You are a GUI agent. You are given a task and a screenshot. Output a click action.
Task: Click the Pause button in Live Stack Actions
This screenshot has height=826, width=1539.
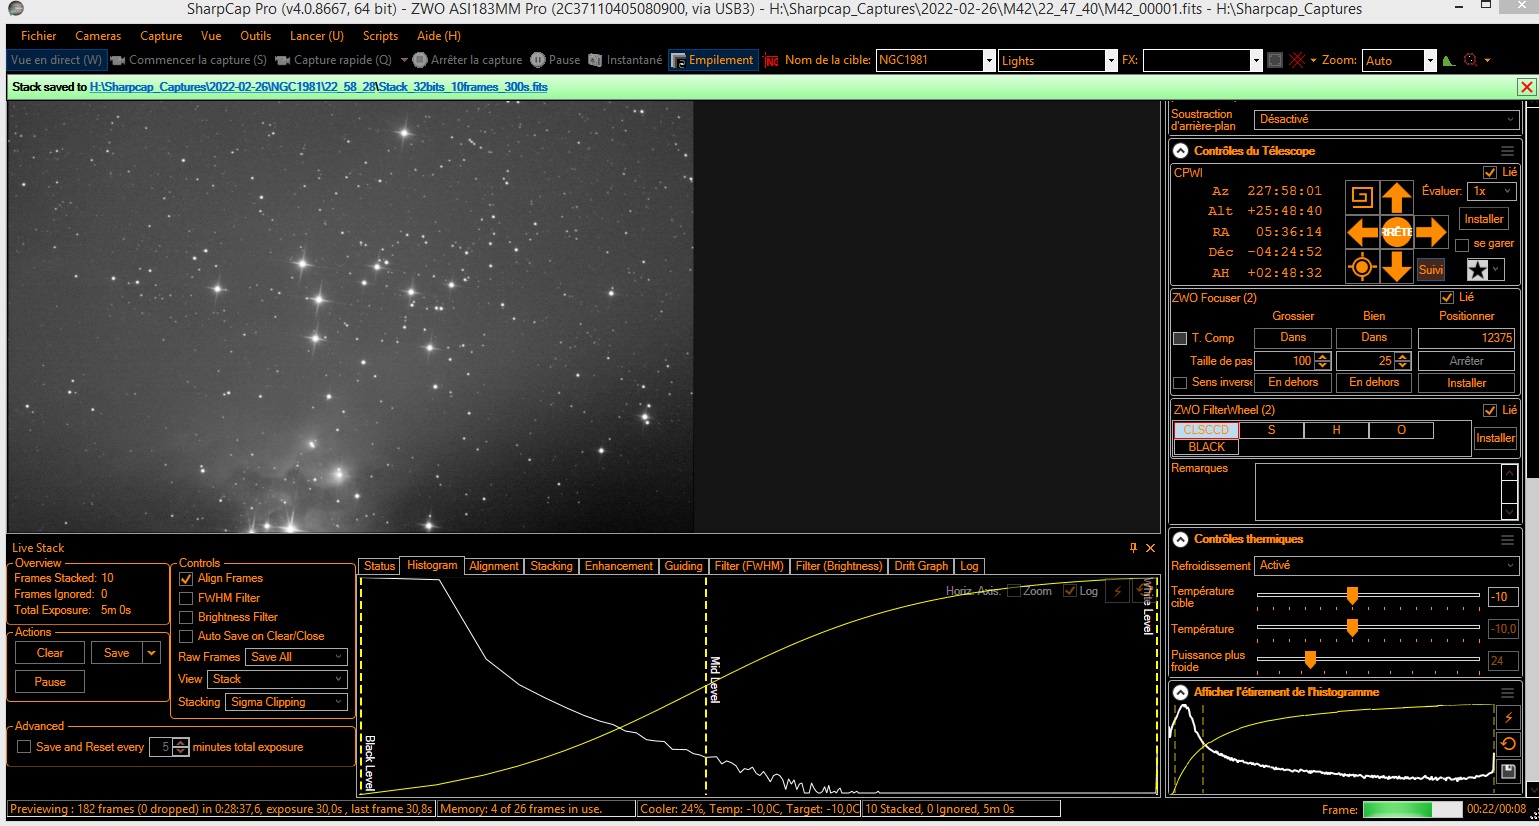[50, 682]
